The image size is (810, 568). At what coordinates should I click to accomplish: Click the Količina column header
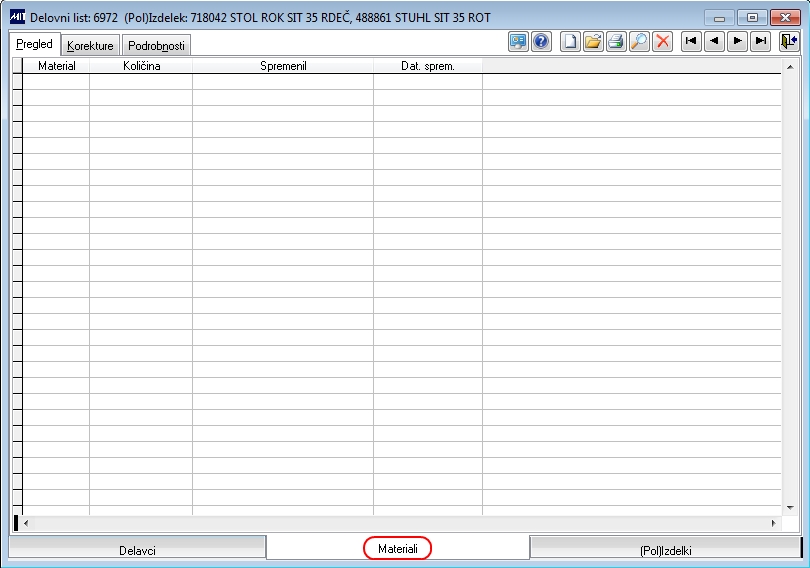(141, 66)
